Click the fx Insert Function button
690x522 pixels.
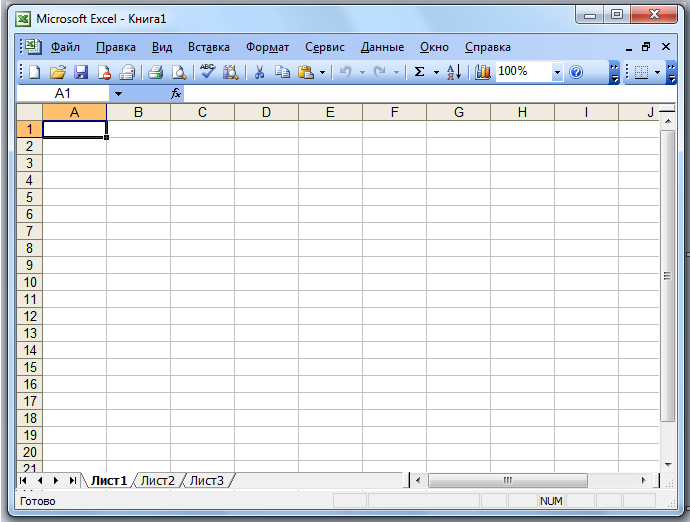tap(176, 93)
